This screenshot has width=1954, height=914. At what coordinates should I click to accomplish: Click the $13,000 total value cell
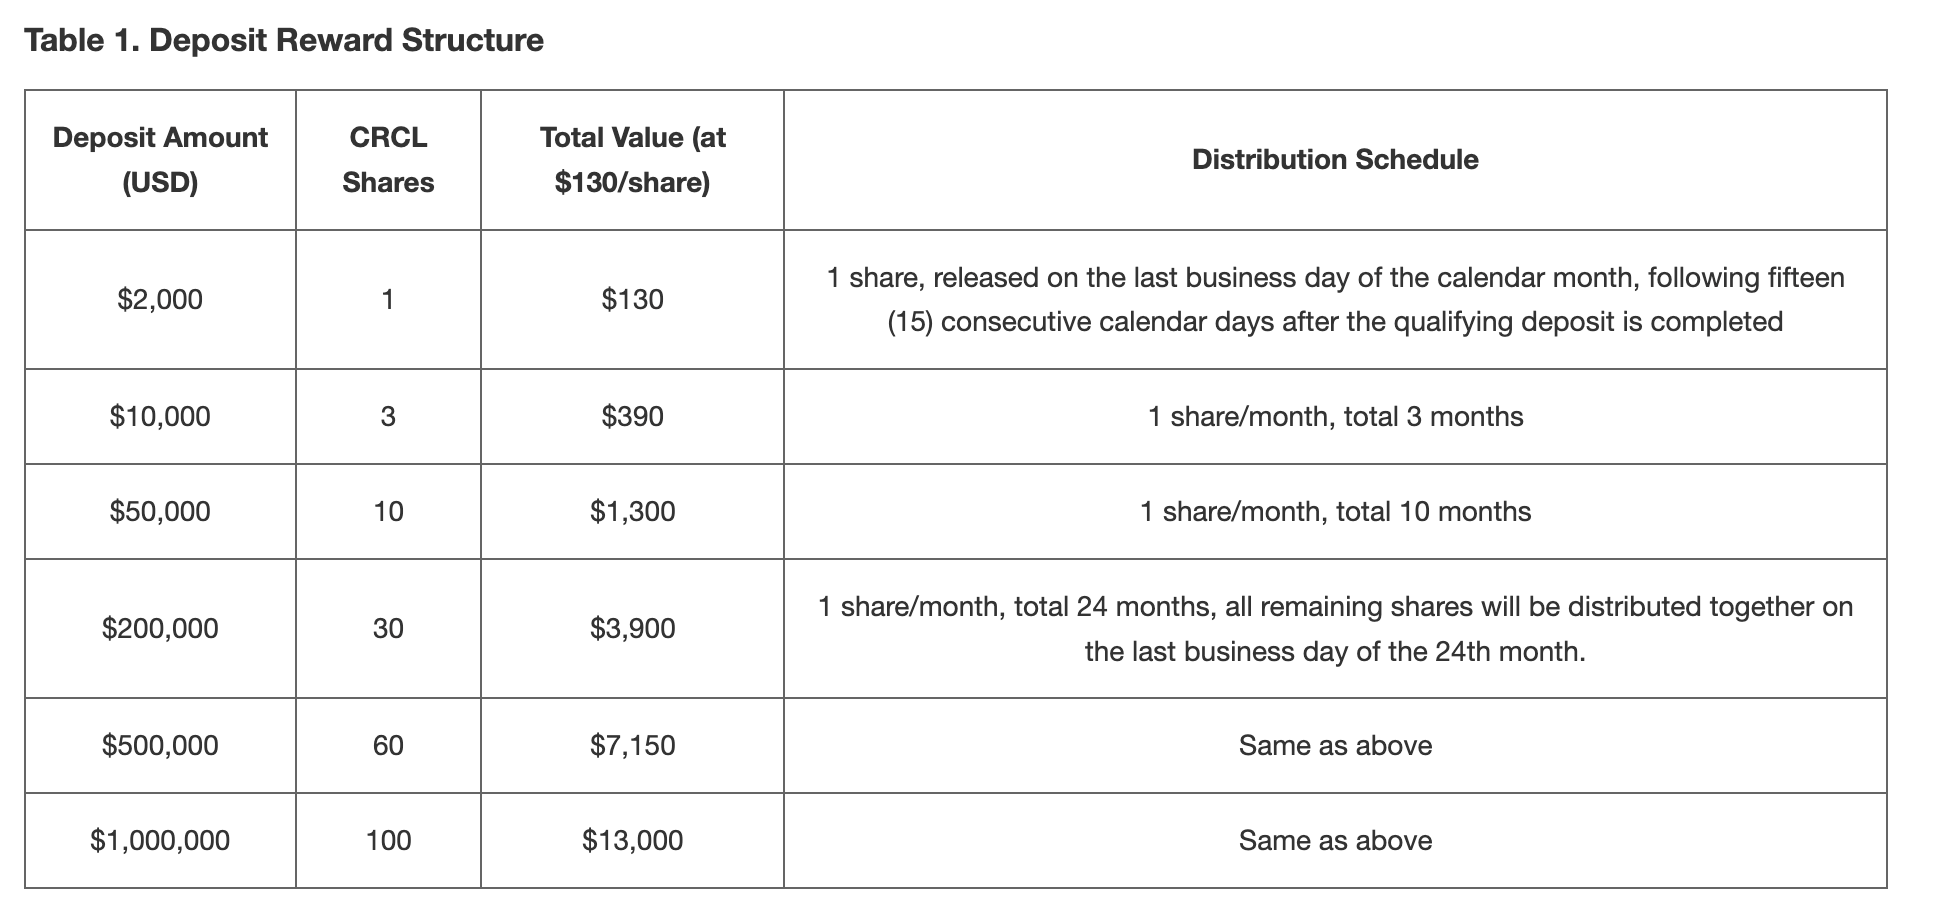[x=632, y=840]
